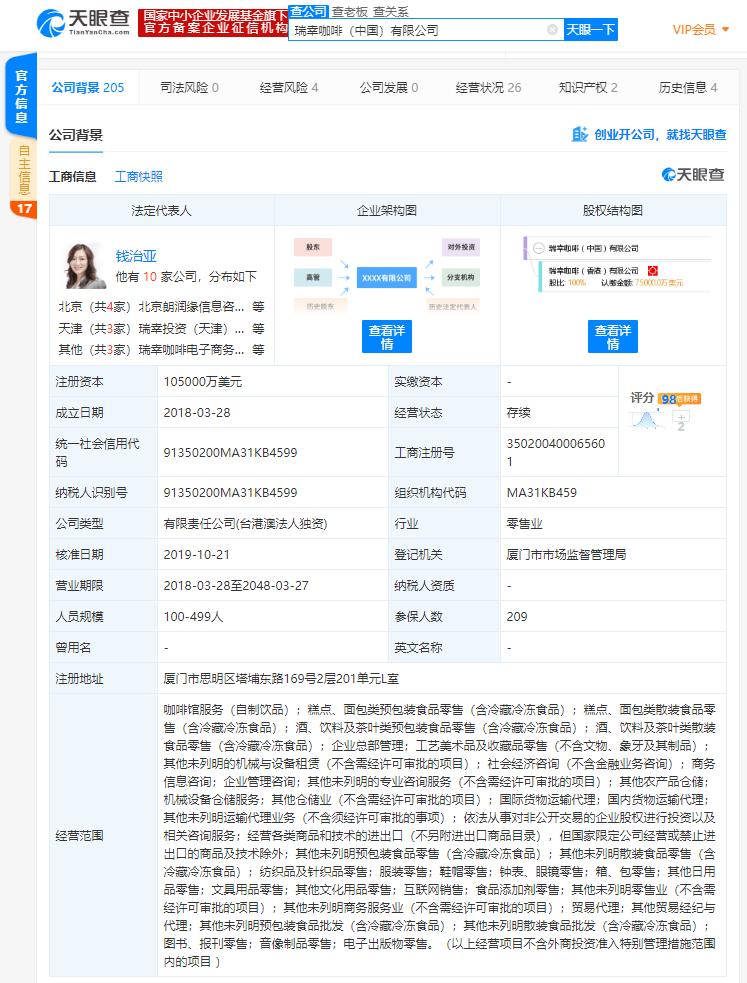The image size is (747, 983).
Task: Click the business term 2018-03-28至2048-03-27
Action: point(236,586)
